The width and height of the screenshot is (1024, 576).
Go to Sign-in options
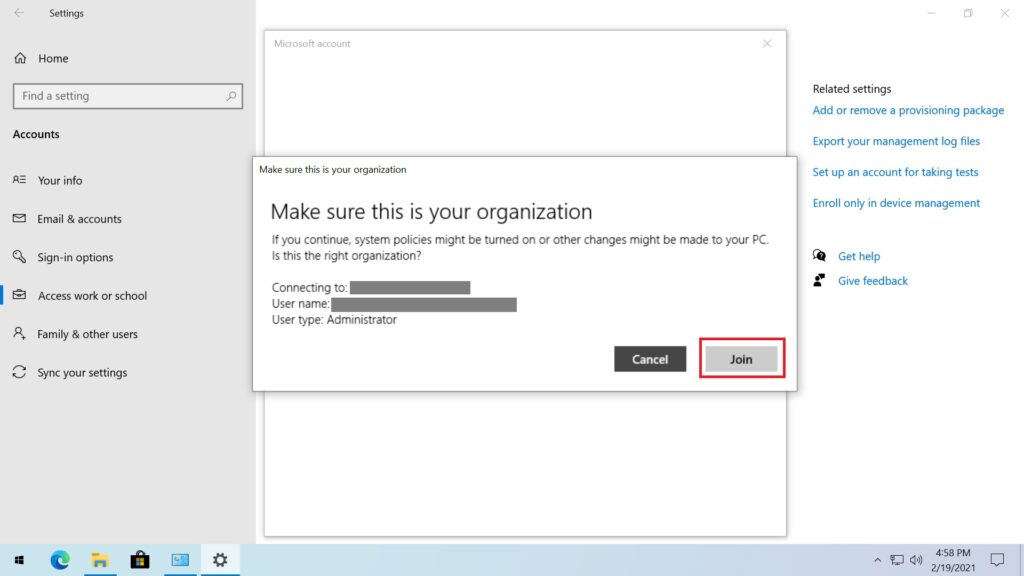(x=75, y=258)
